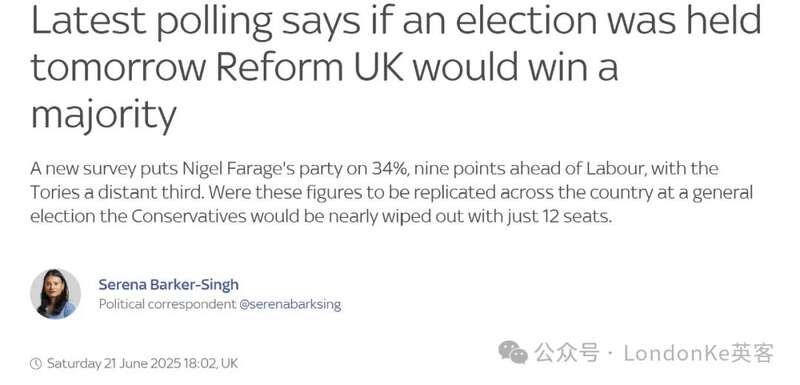Image resolution: width=800 pixels, height=385 pixels.
Task: Click 'tomorrow' in the headline's second line
Action: coord(120,68)
